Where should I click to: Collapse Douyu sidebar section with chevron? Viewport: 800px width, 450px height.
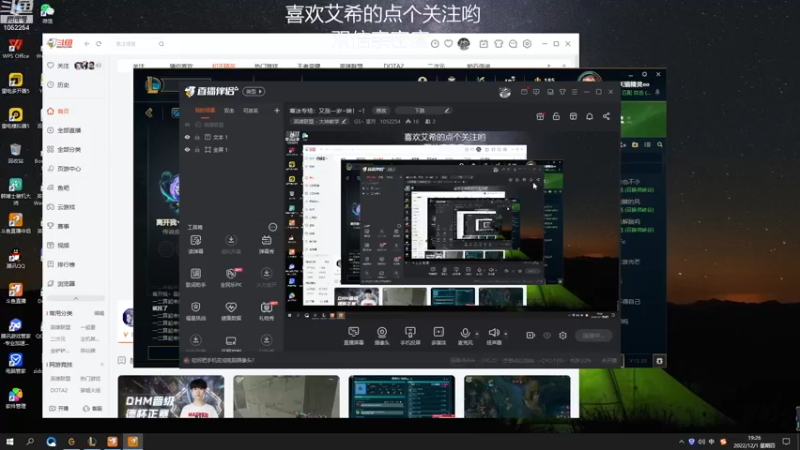[x=76, y=298]
